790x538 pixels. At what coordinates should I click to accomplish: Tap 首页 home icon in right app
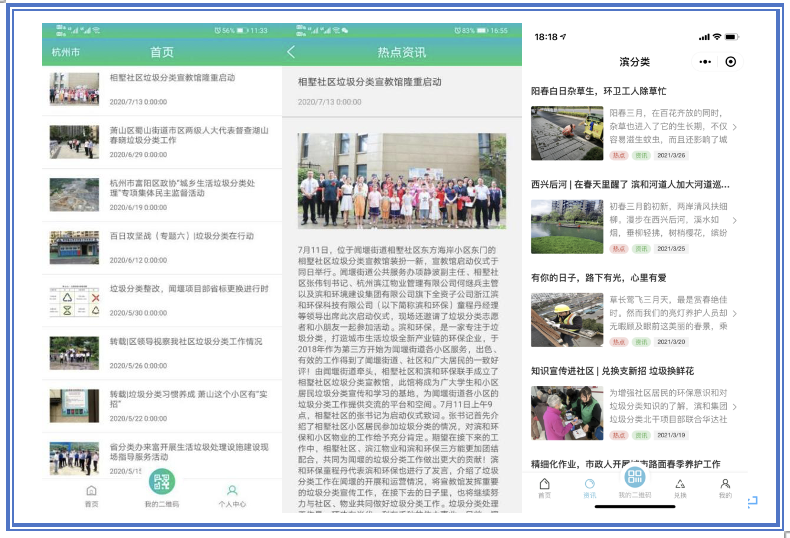pos(544,486)
